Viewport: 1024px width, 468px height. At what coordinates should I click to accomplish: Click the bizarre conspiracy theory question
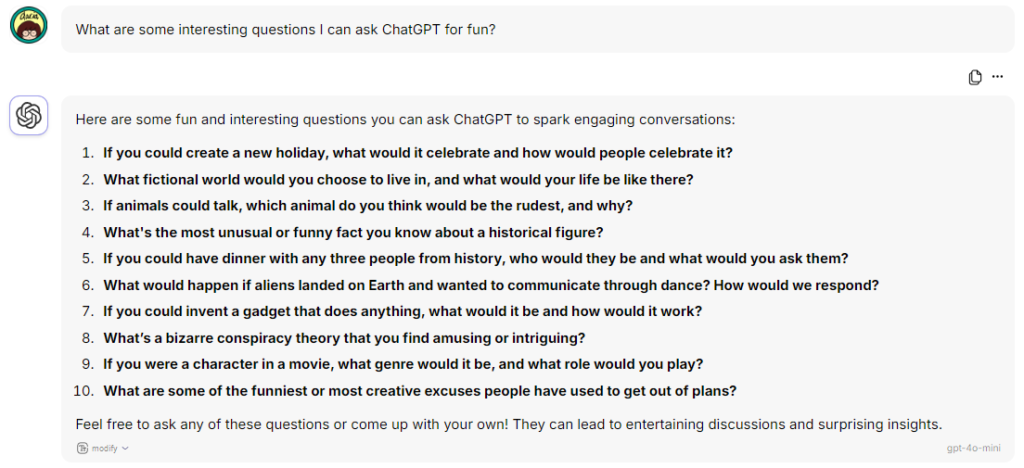coord(344,339)
